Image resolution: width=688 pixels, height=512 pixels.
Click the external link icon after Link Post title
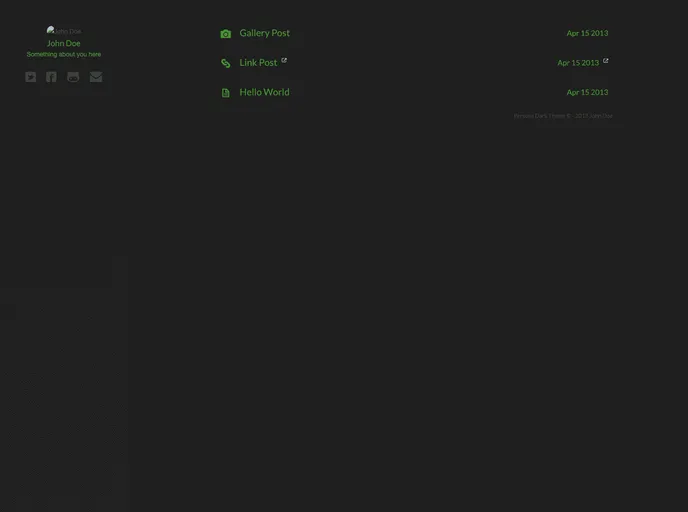point(284,61)
